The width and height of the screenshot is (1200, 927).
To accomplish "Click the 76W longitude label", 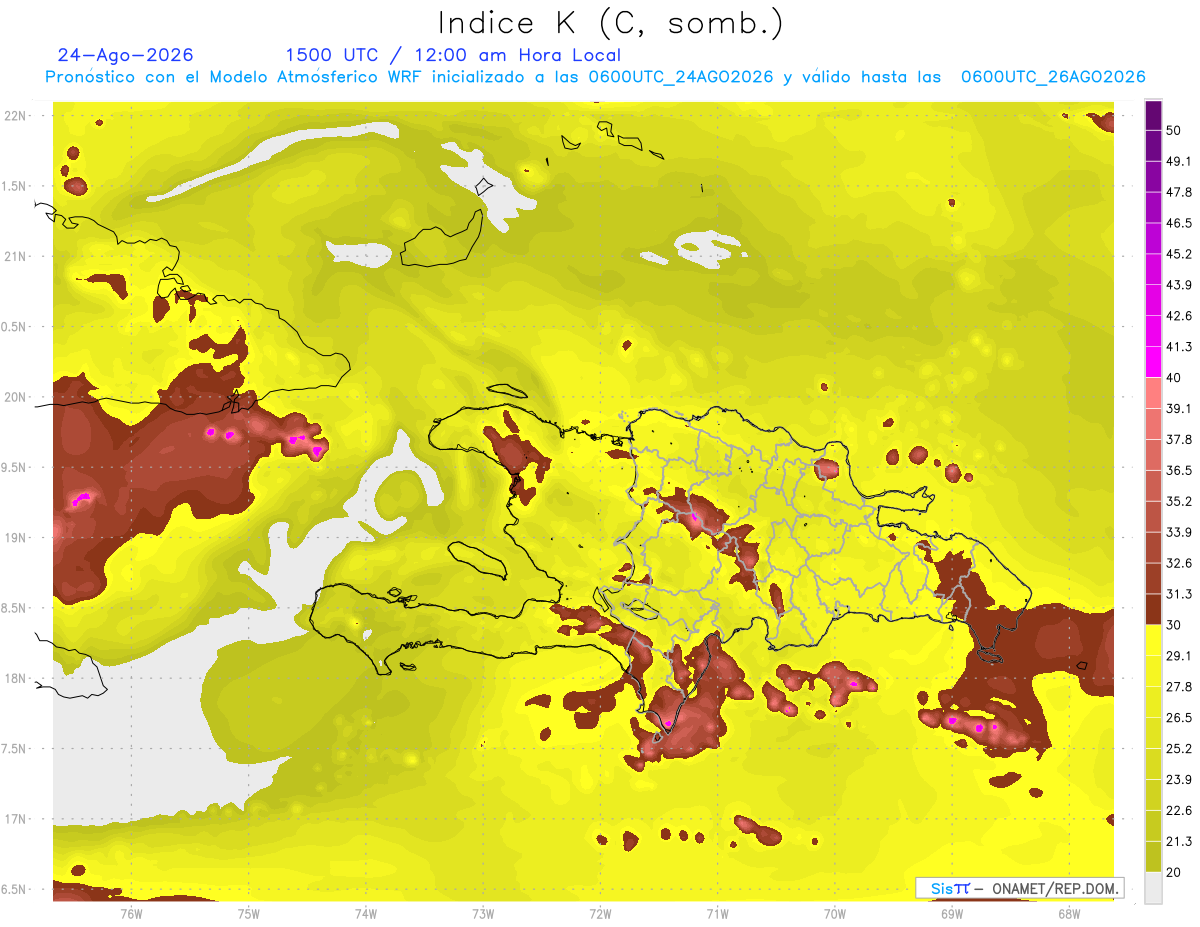I will [131, 913].
